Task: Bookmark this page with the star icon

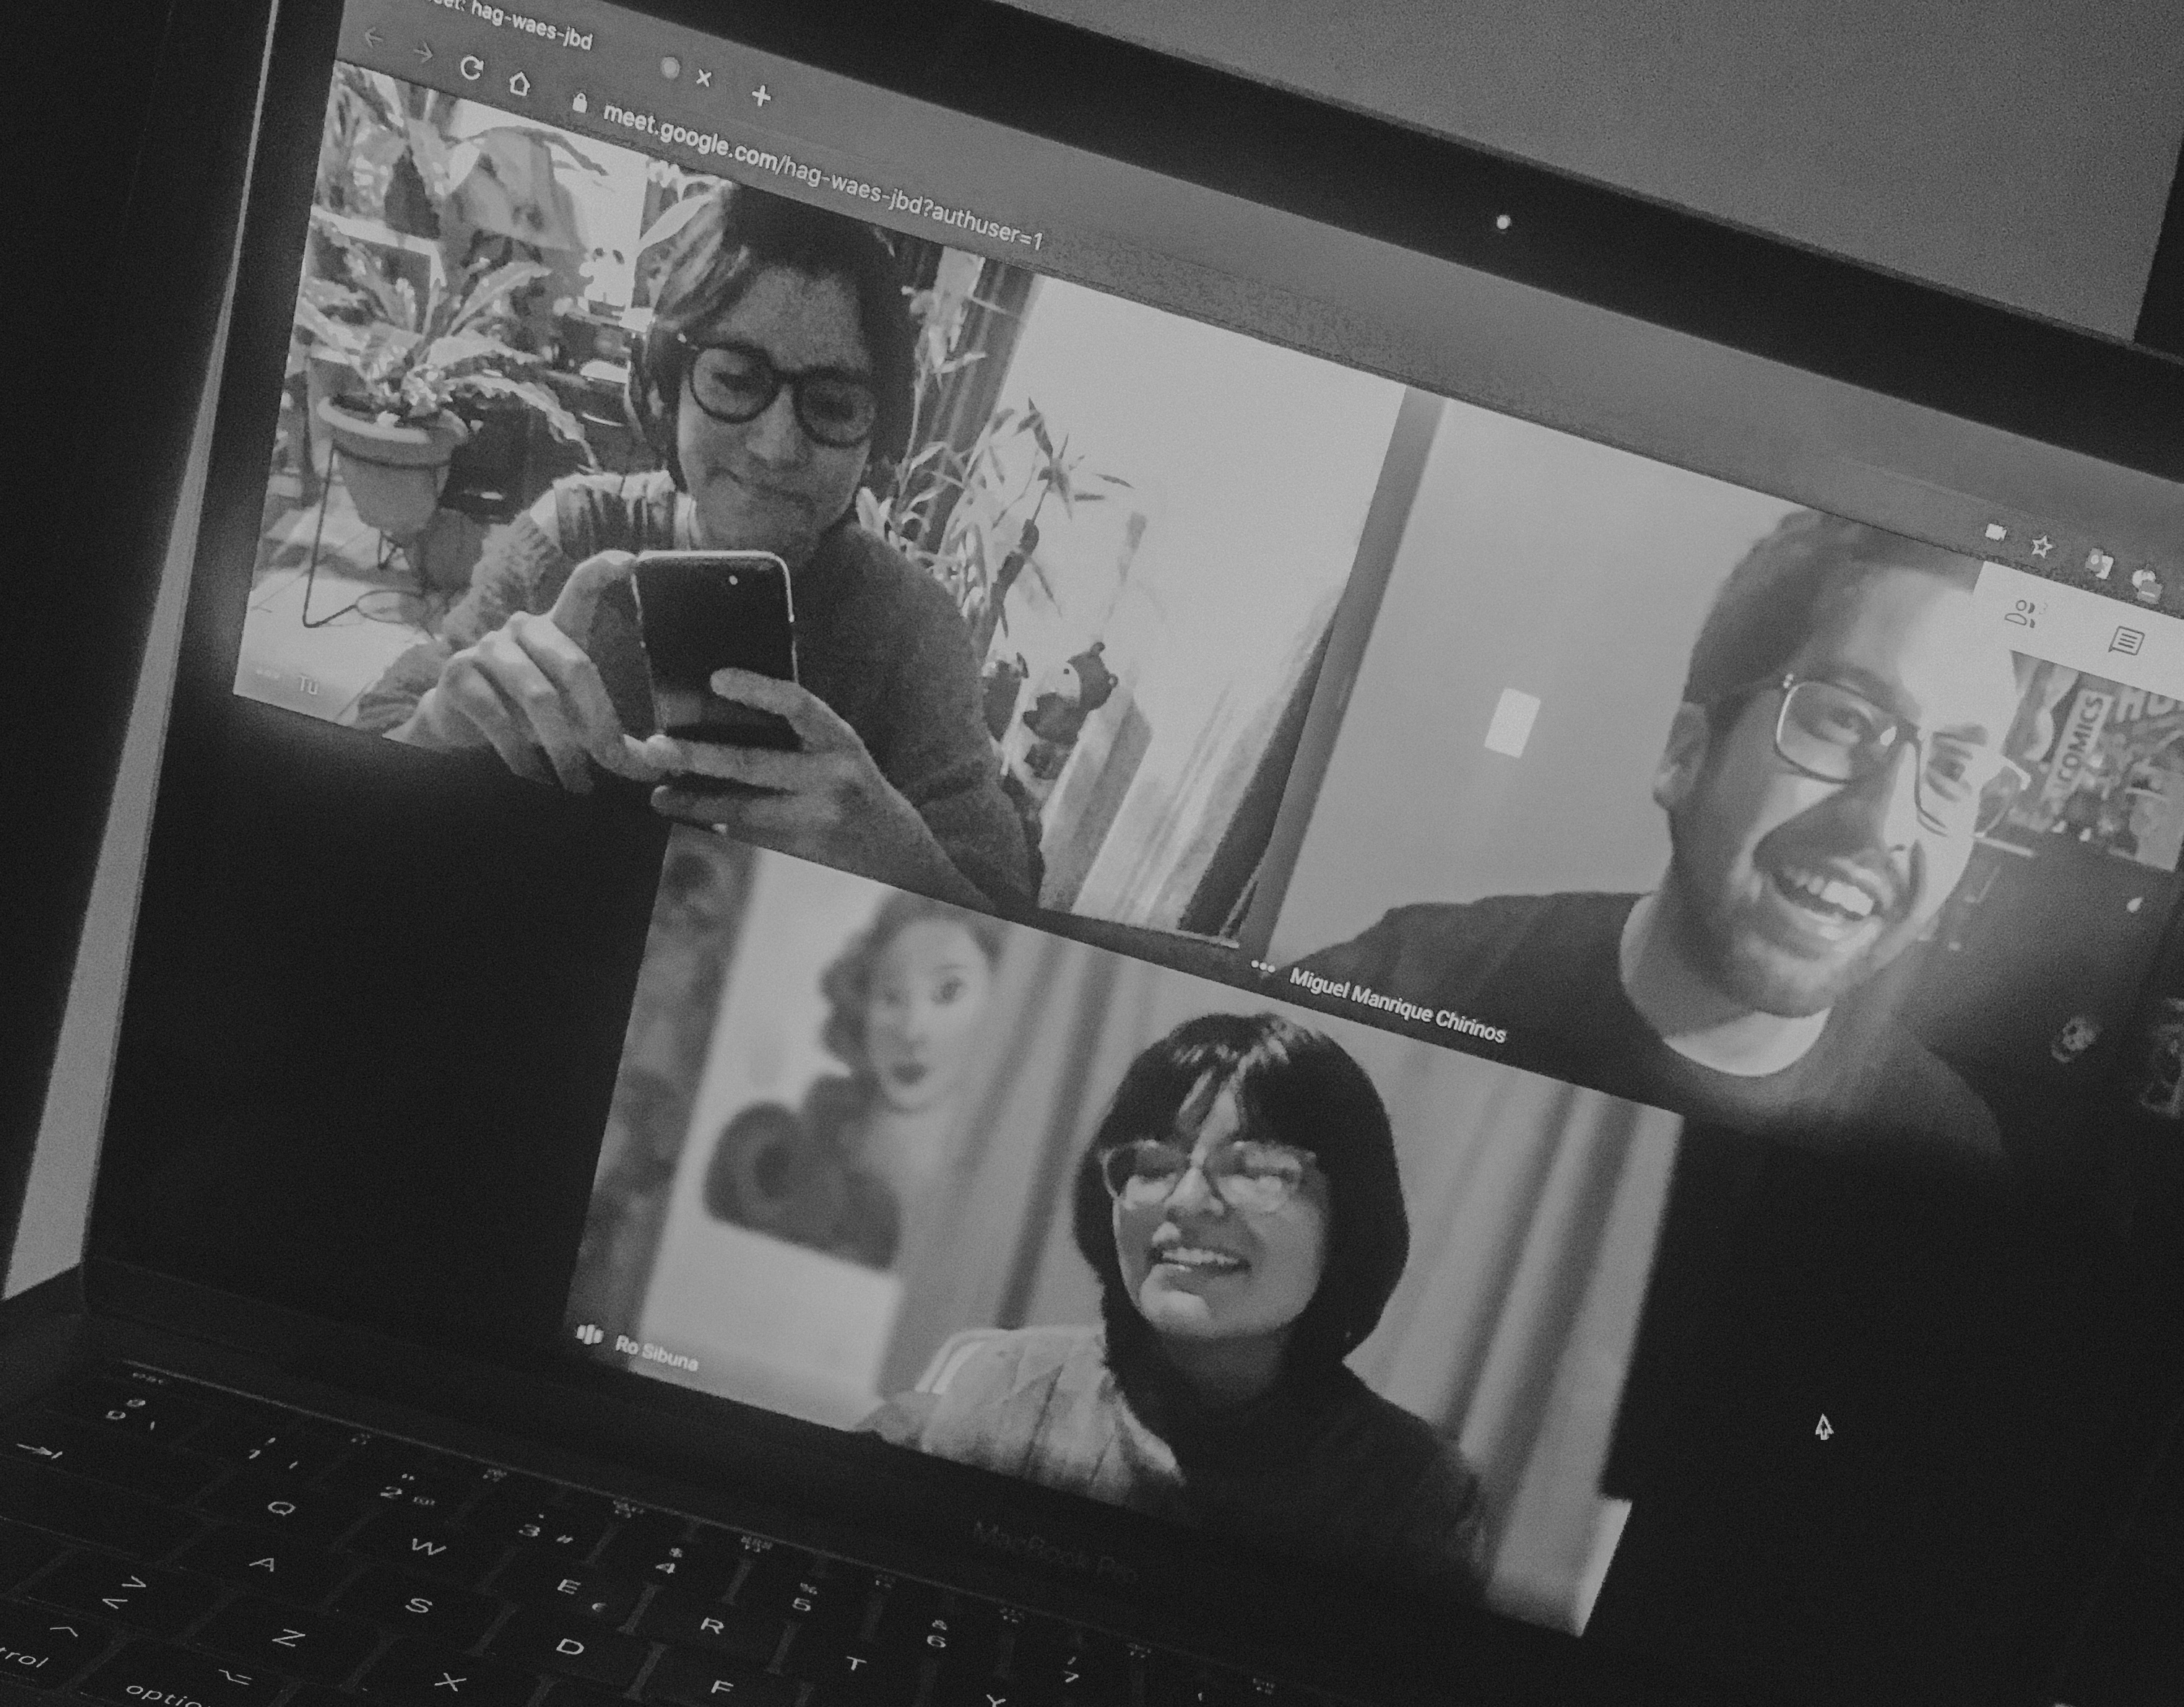Action: [x=2041, y=546]
